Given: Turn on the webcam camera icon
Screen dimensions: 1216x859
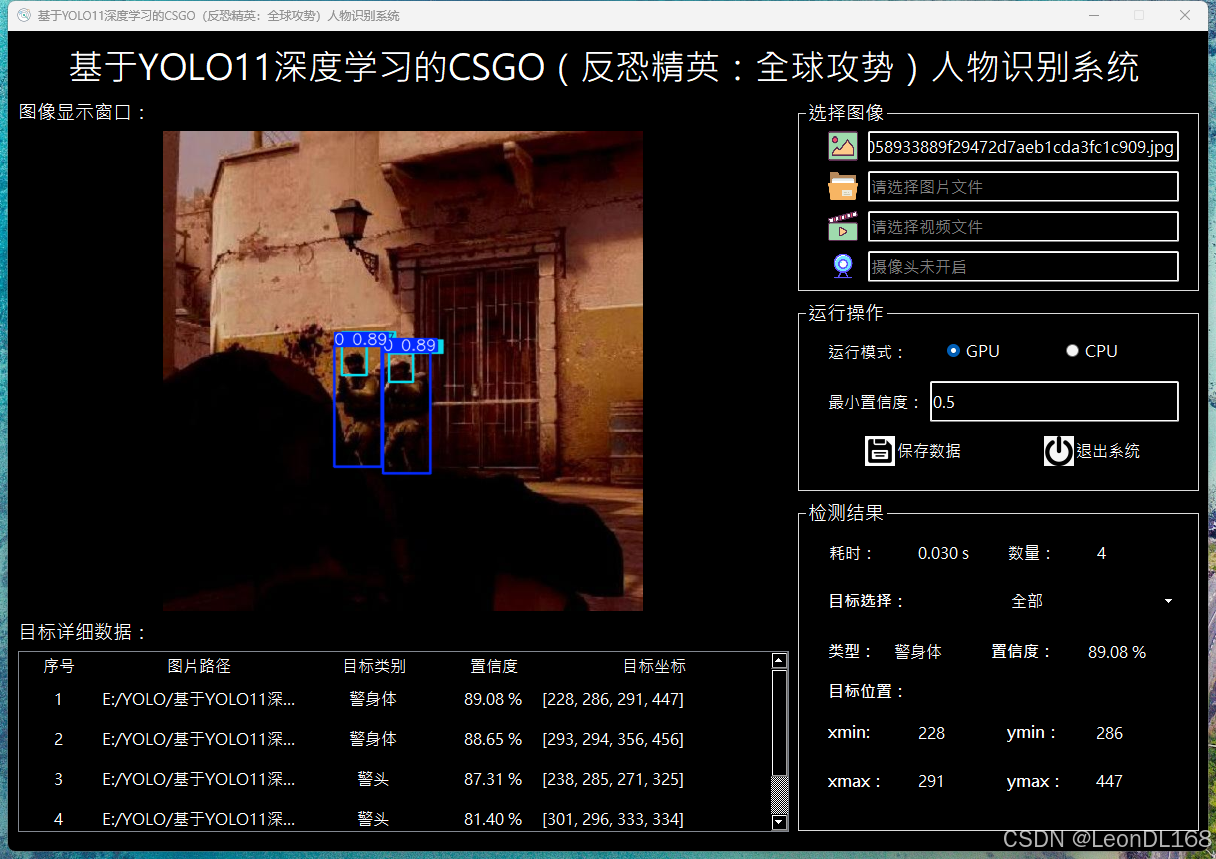Looking at the screenshot, I should [843, 266].
